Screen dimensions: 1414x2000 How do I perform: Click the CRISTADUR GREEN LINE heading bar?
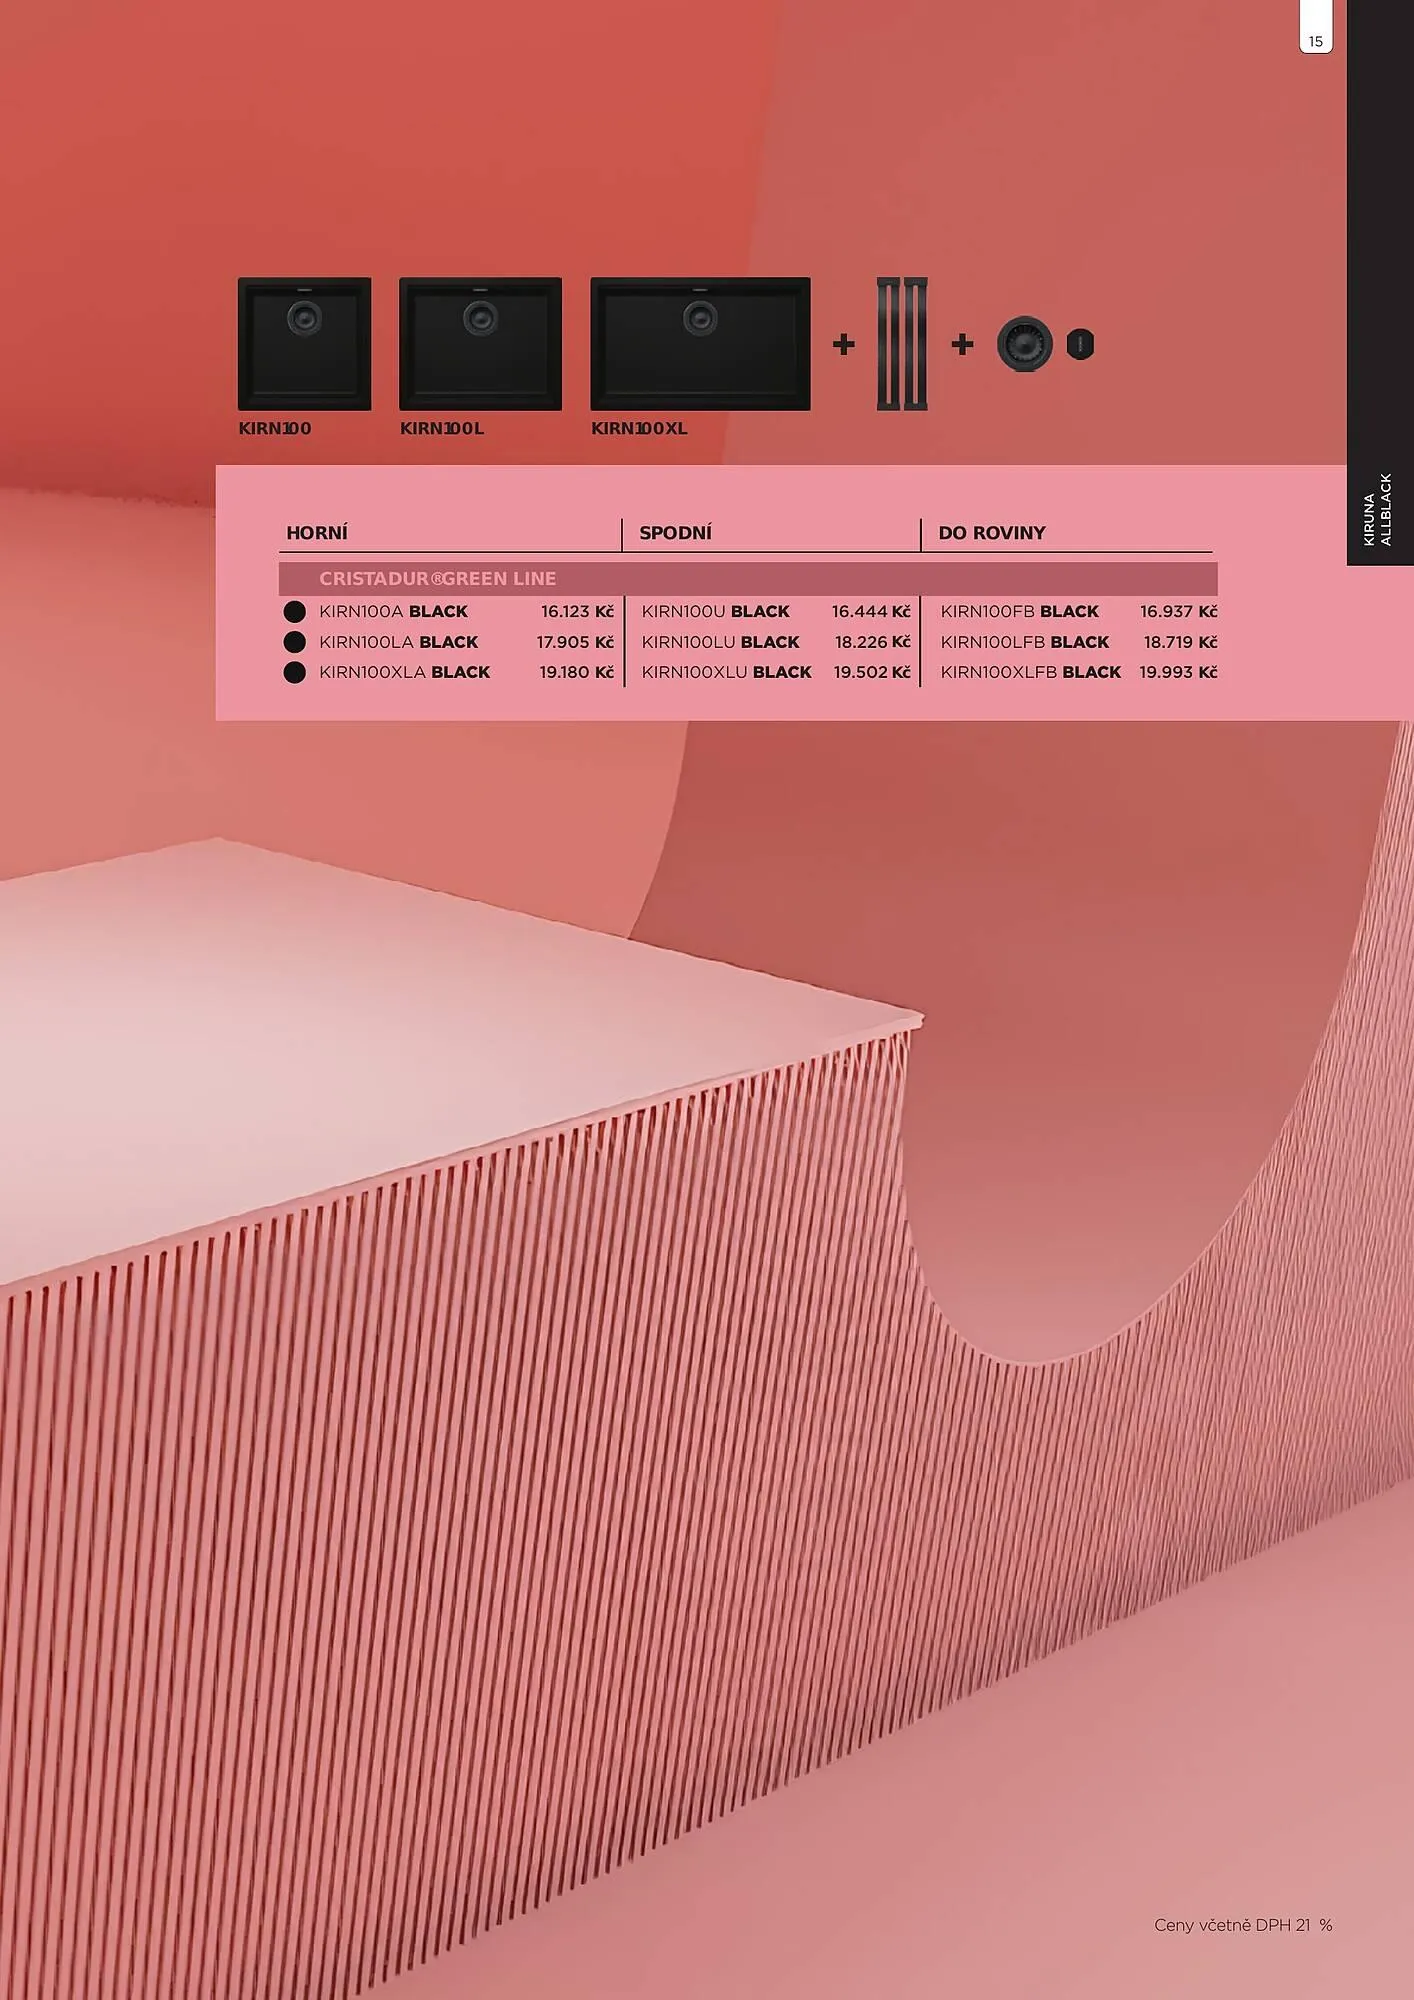click(748, 579)
